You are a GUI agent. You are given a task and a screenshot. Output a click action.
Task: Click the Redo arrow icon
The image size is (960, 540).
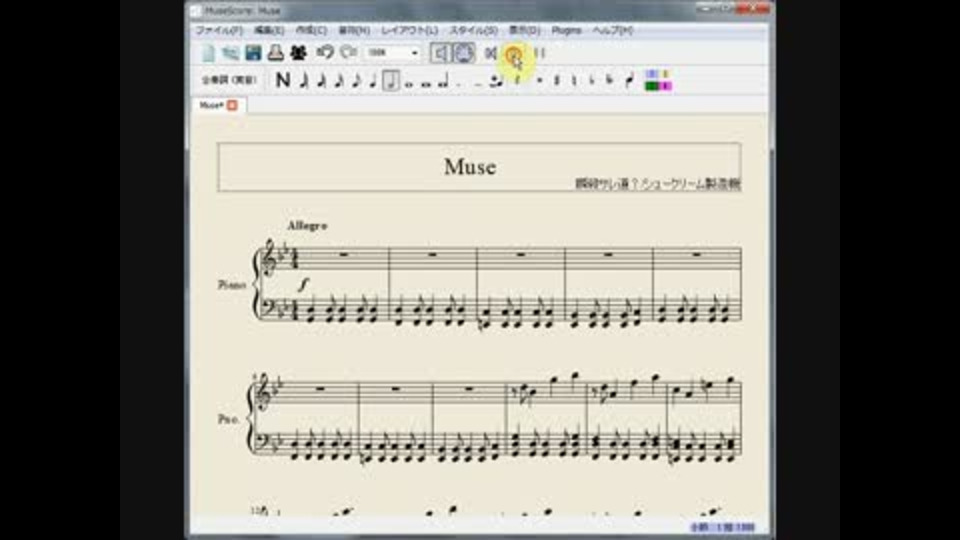pyautogui.click(x=348, y=53)
